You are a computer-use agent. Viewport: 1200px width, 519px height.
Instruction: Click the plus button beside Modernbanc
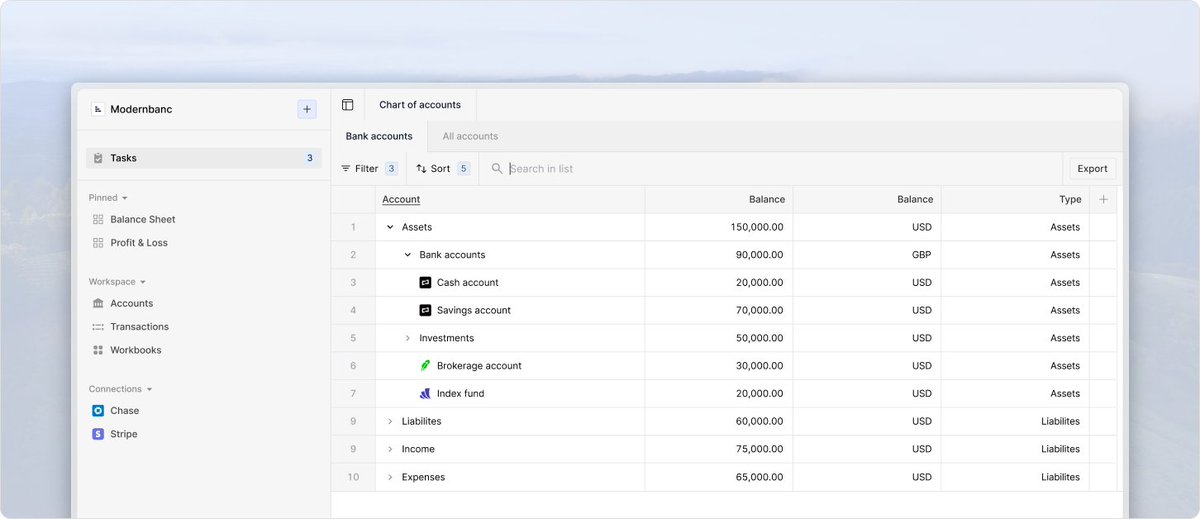pos(307,109)
